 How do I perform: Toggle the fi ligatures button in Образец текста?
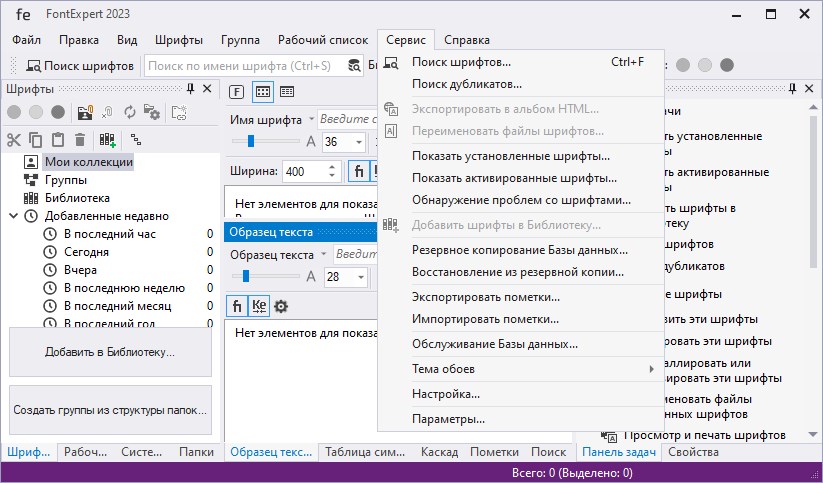[x=237, y=306]
